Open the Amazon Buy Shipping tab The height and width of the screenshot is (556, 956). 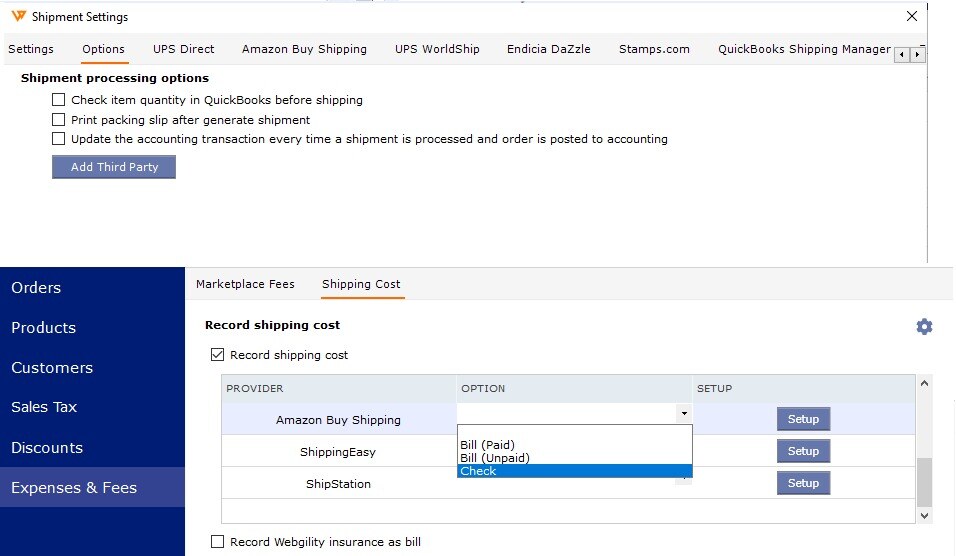[304, 49]
